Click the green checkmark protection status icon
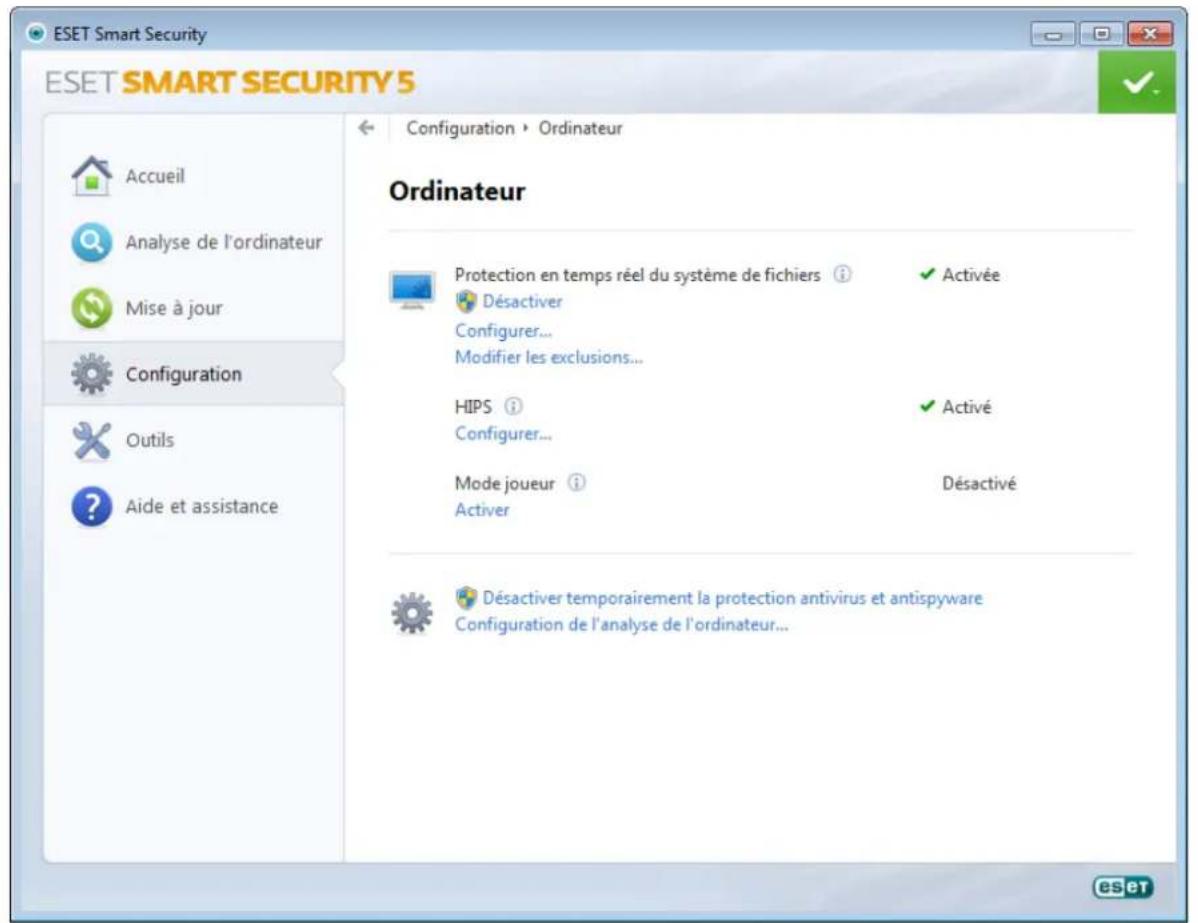The image size is (1198, 923). click(x=1137, y=83)
